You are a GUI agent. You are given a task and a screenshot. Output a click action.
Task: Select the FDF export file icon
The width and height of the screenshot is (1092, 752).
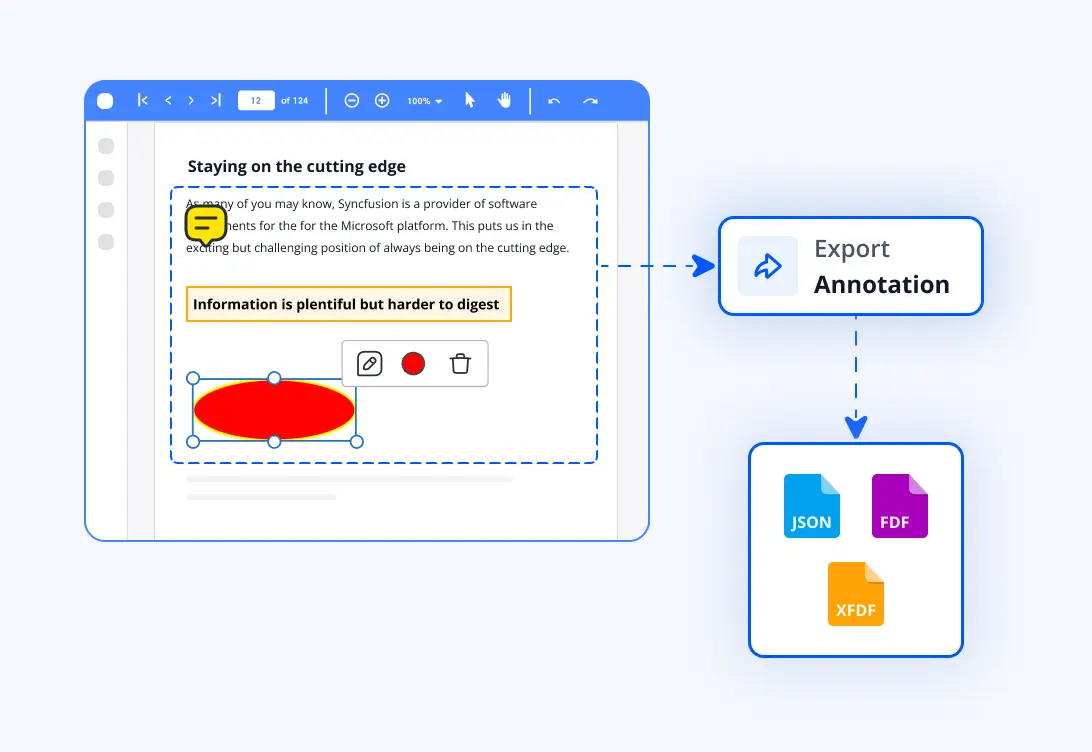pyautogui.click(x=898, y=505)
